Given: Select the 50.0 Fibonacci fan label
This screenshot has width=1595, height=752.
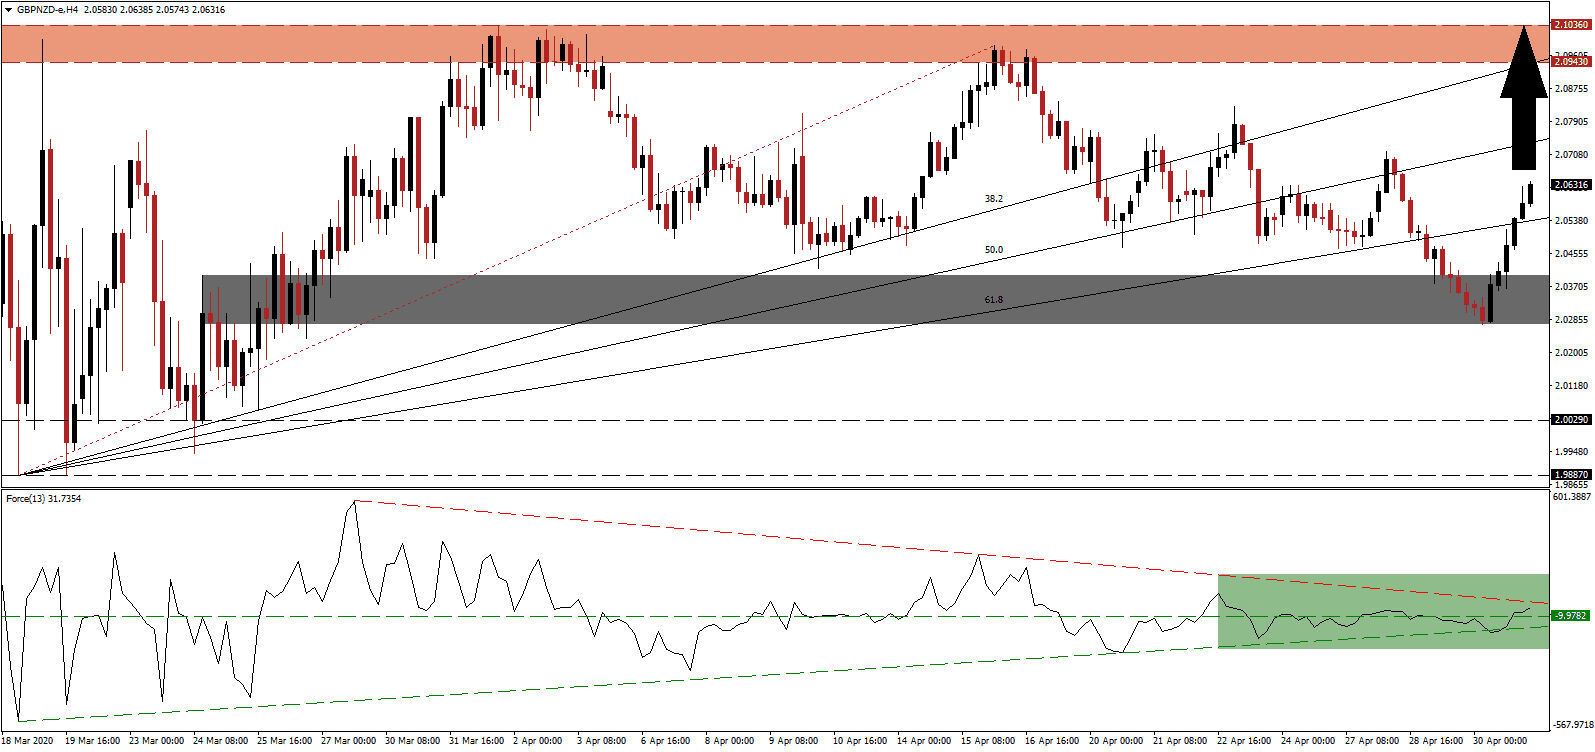Looking at the screenshot, I should (993, 250).
